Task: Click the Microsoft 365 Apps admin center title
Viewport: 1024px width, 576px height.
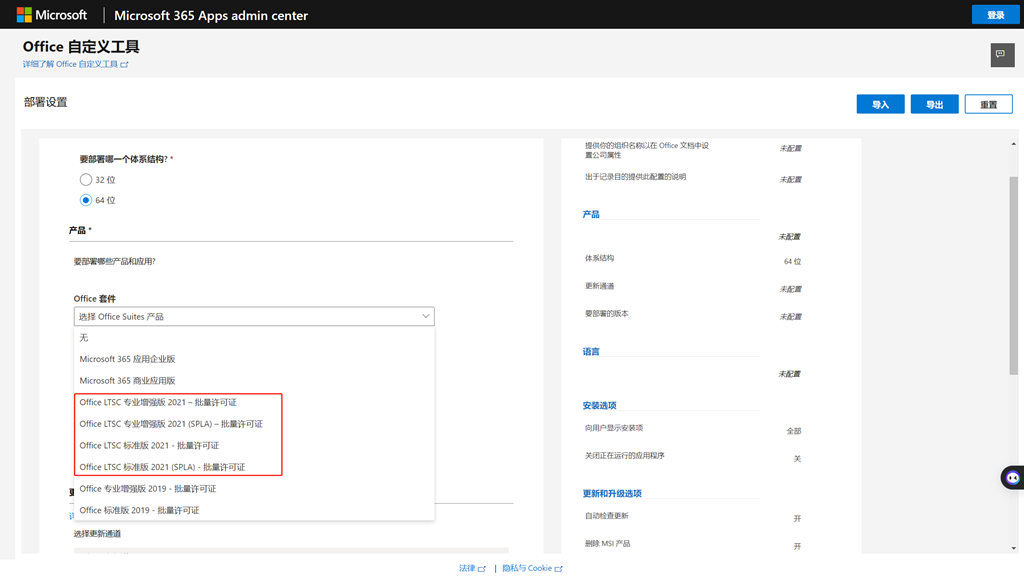Action: [211, 15]
